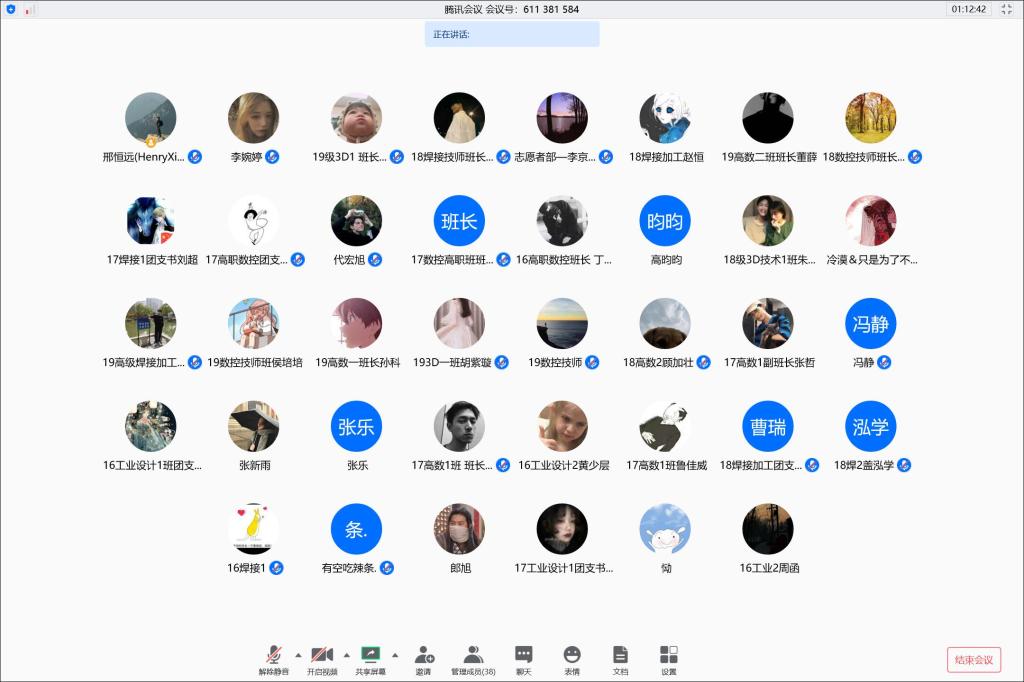Open share options arrow beside 共享屏幕
1024x682 pixels.
coord(395,655)
